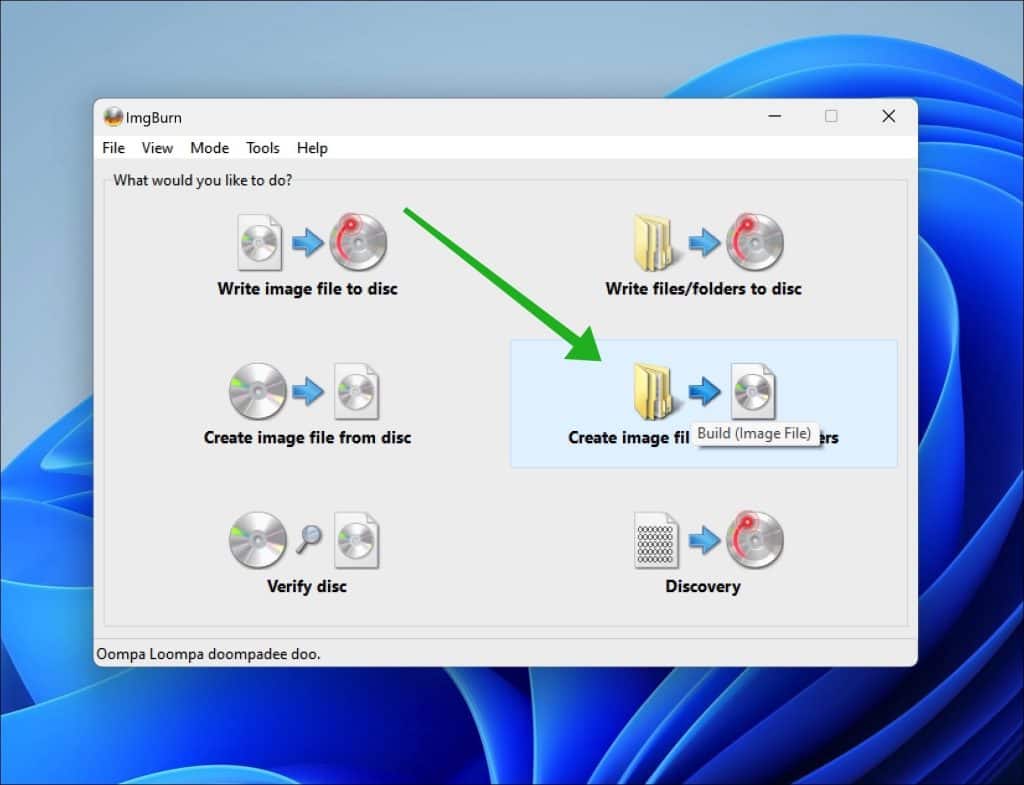
Task: Click the Create image file from files/folders icon
Action: pyautogui.click(x=704, y=391)
